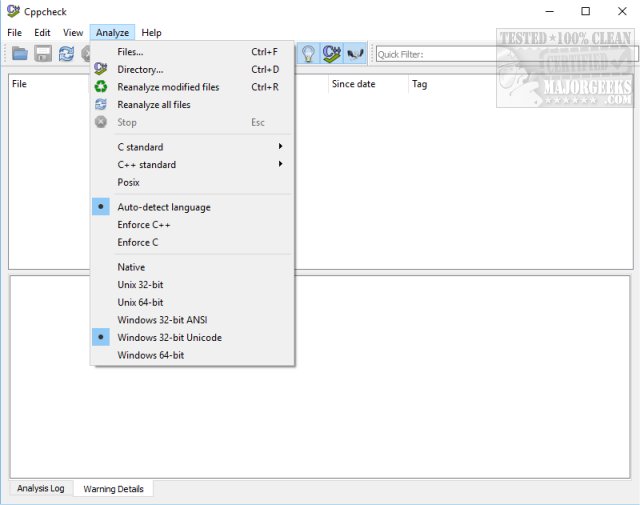Open the Edit menu
This screenshot has height=505, width=640.
pyautogui.click(x=42, y=33)
